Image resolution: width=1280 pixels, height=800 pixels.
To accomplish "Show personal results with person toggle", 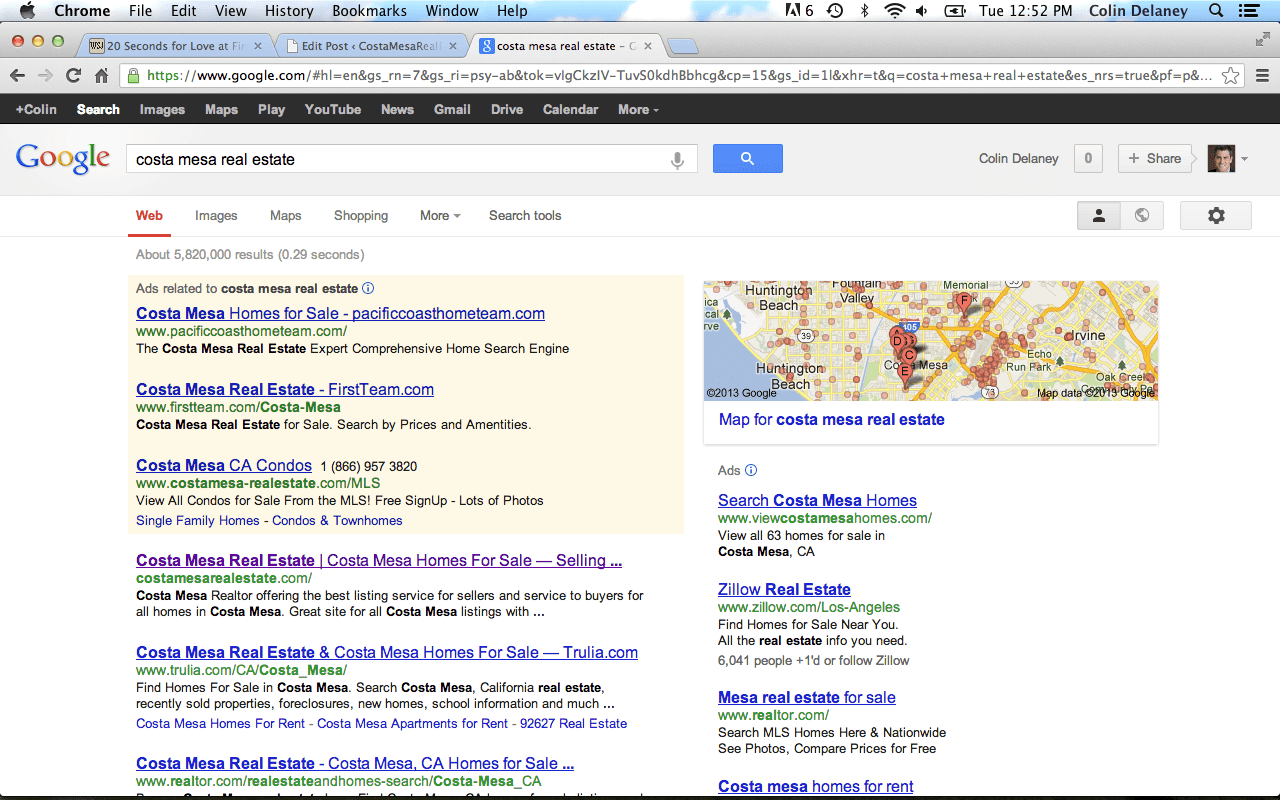I will 1098,215.
